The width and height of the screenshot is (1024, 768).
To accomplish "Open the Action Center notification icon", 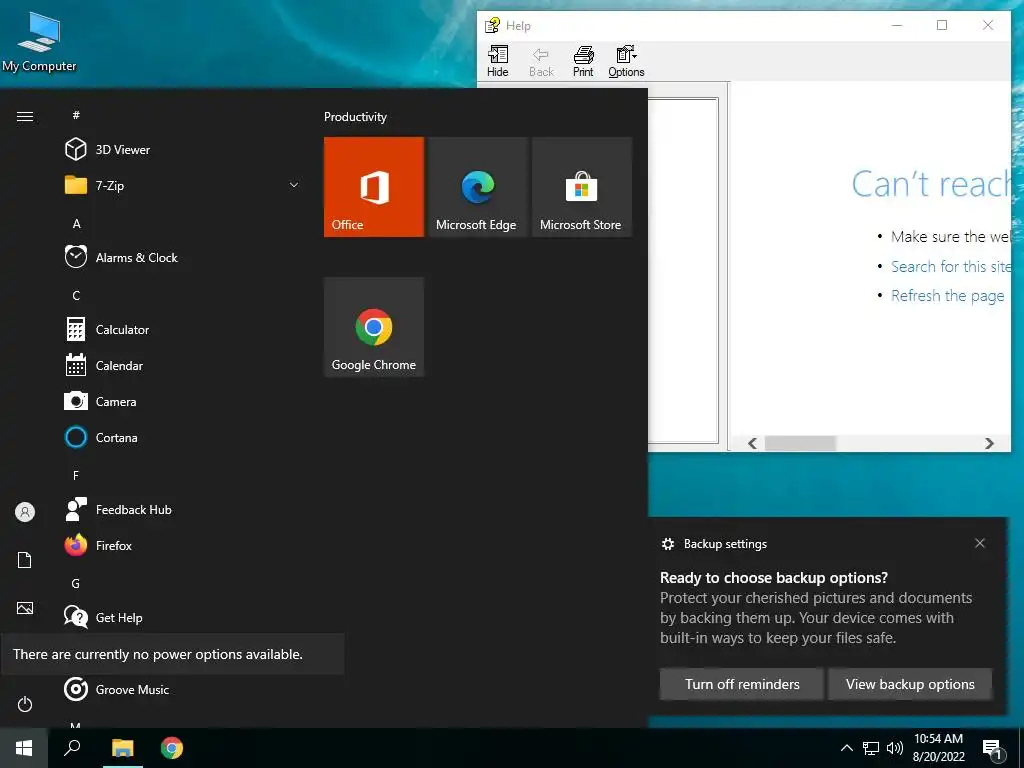I will 993,749.
